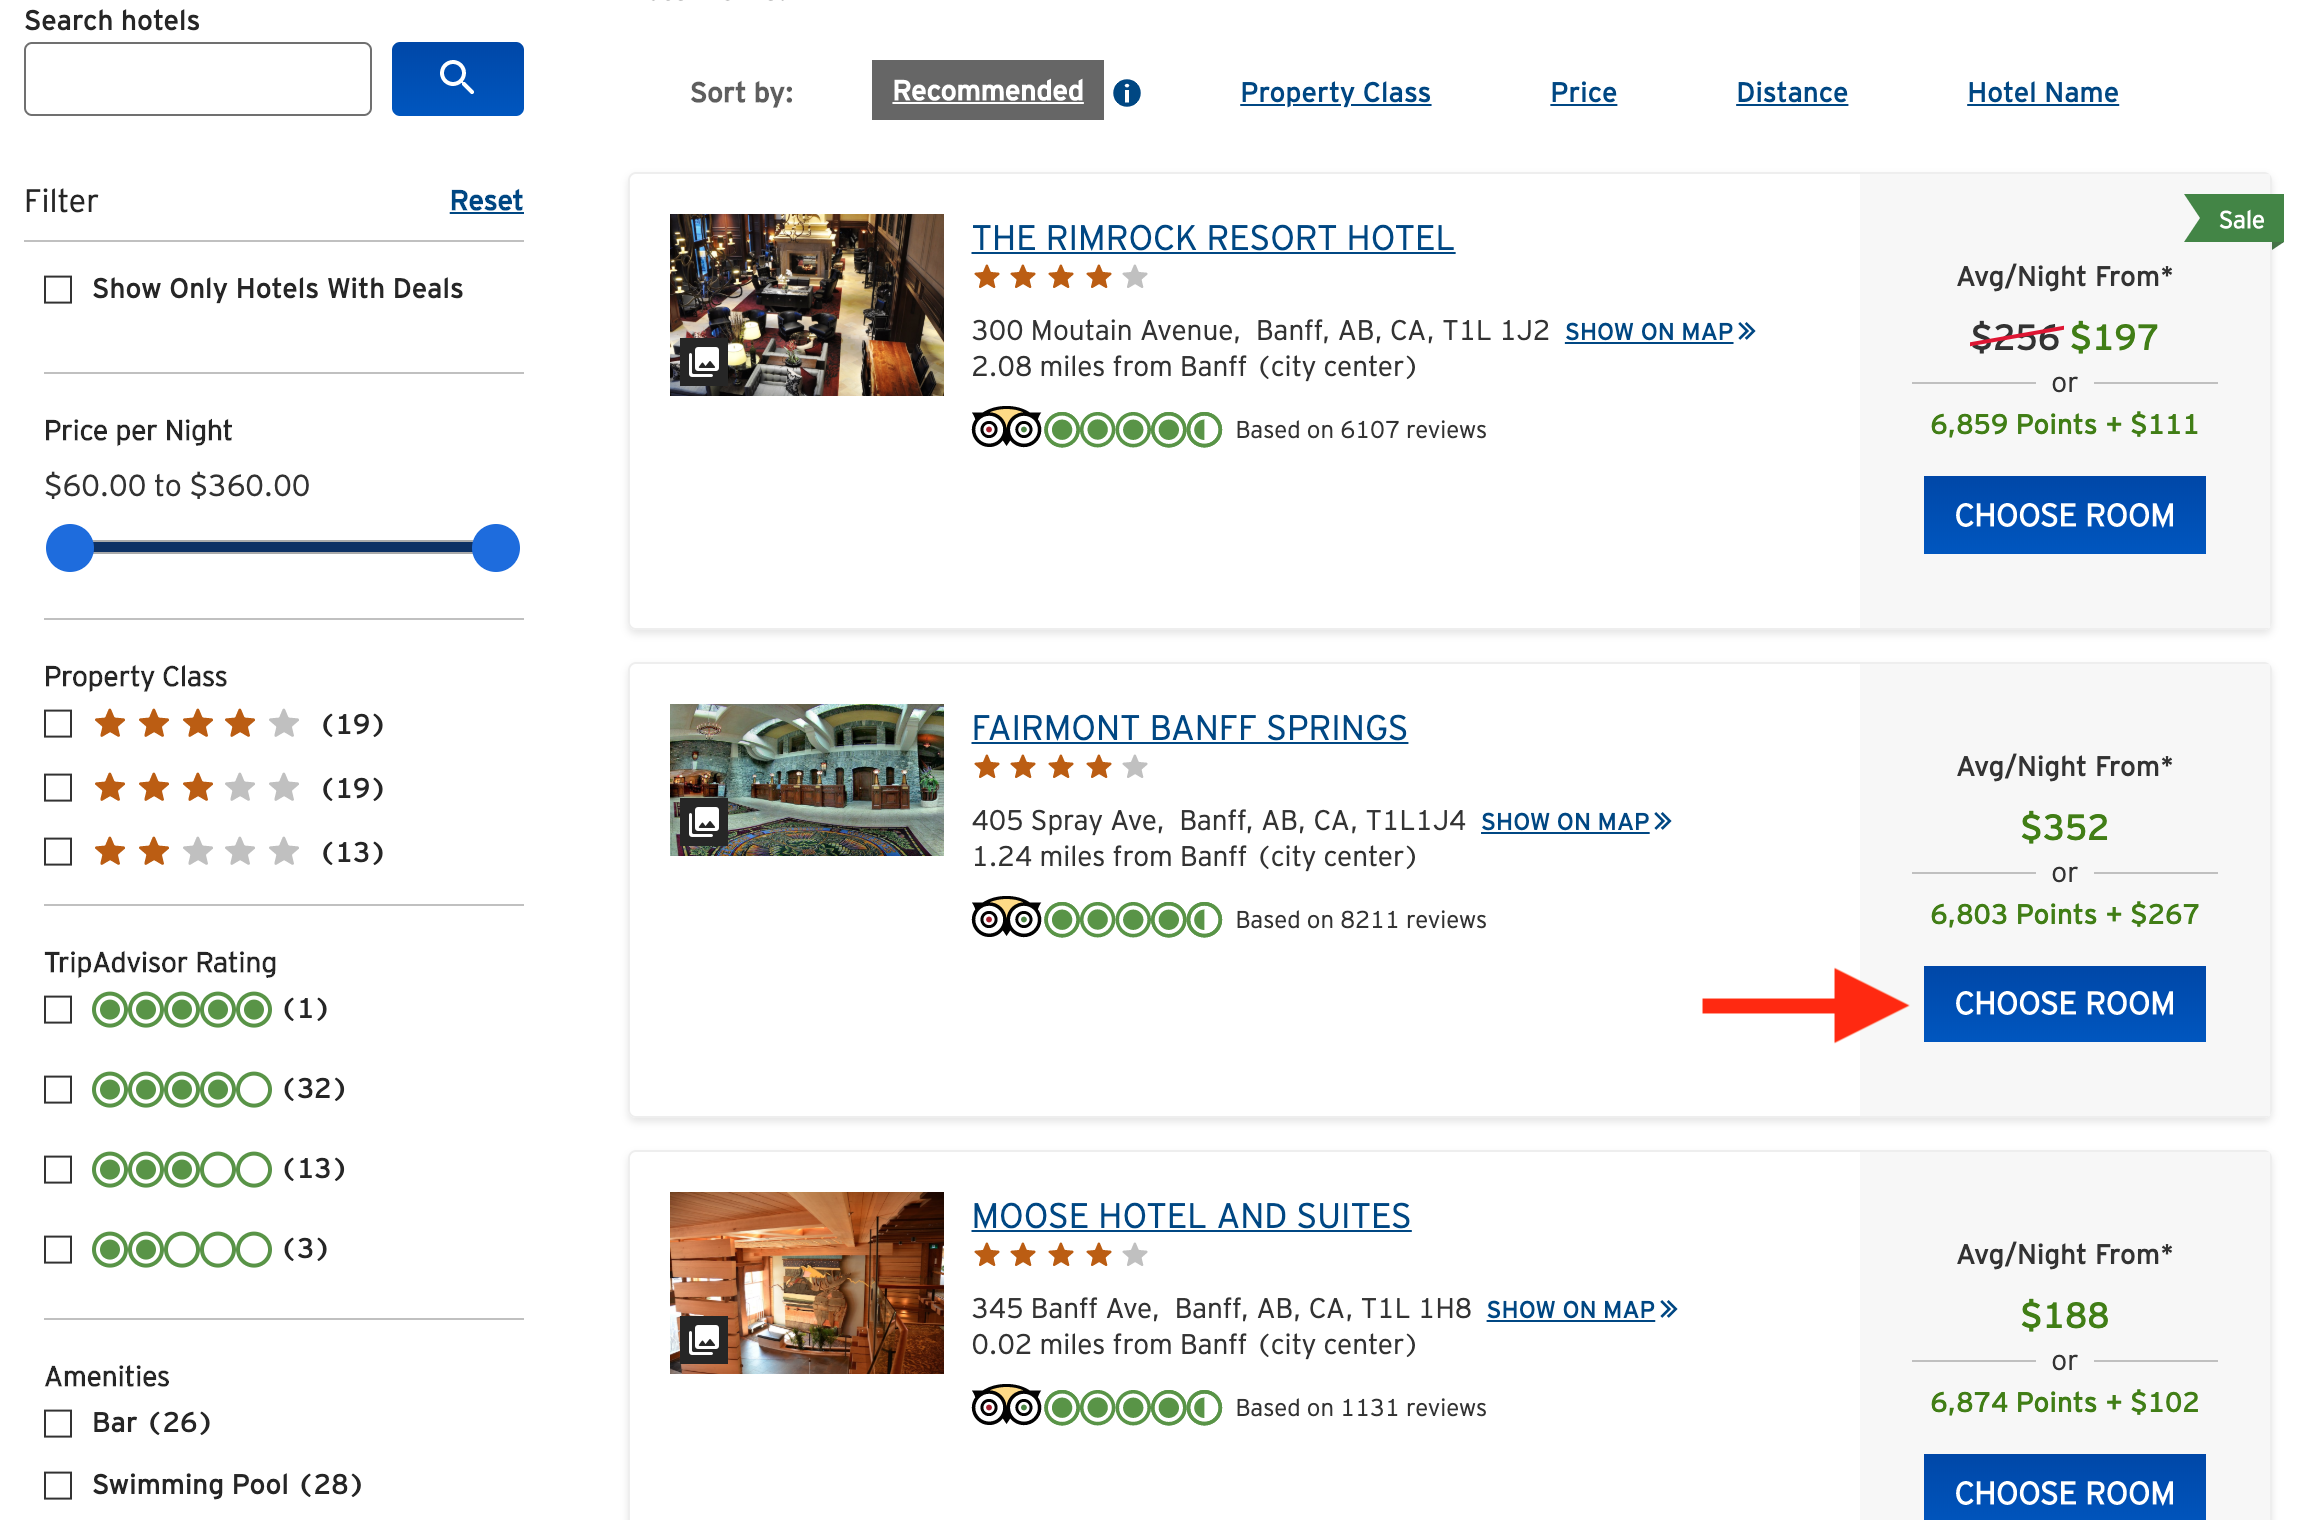2302x1520 pixels.
Task: Click the Rimrock Resort TripAdvisor owl logo
Action: pos(1006,428)
